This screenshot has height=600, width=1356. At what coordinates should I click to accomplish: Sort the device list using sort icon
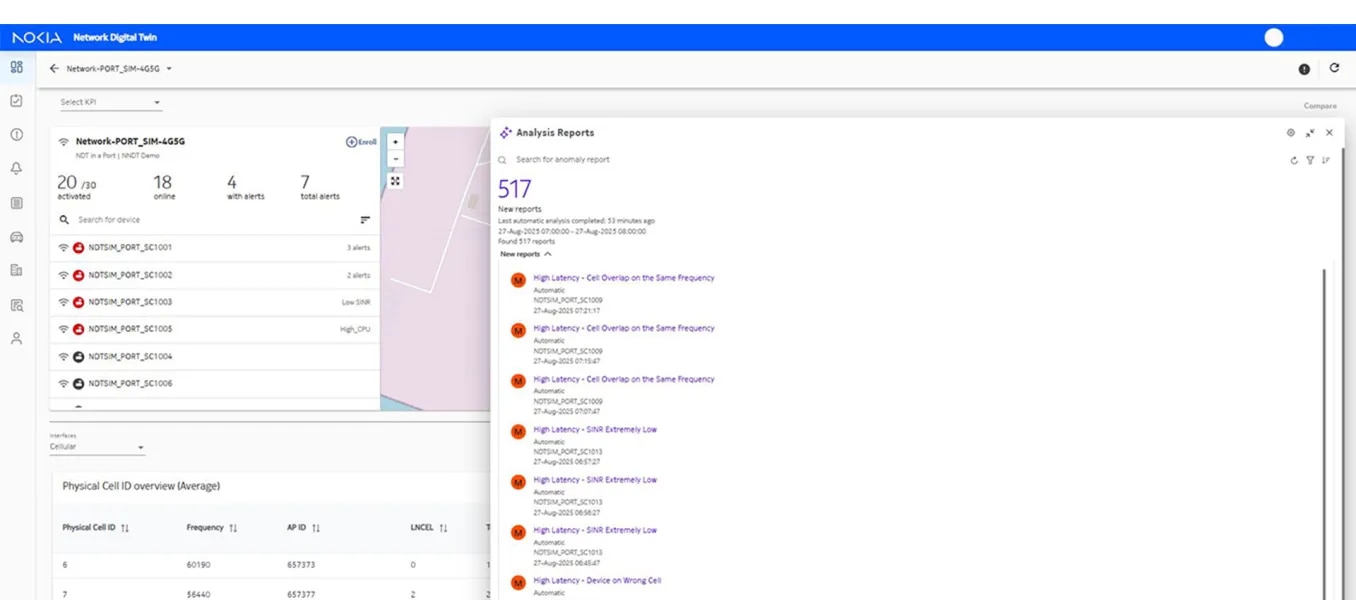(365, 220)
